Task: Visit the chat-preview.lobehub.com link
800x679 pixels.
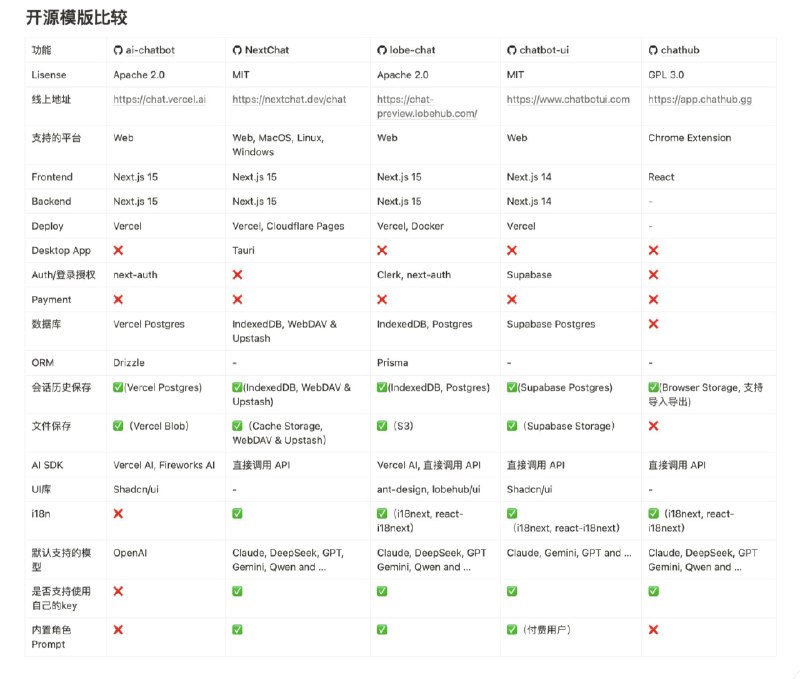Action: point(426,106)
